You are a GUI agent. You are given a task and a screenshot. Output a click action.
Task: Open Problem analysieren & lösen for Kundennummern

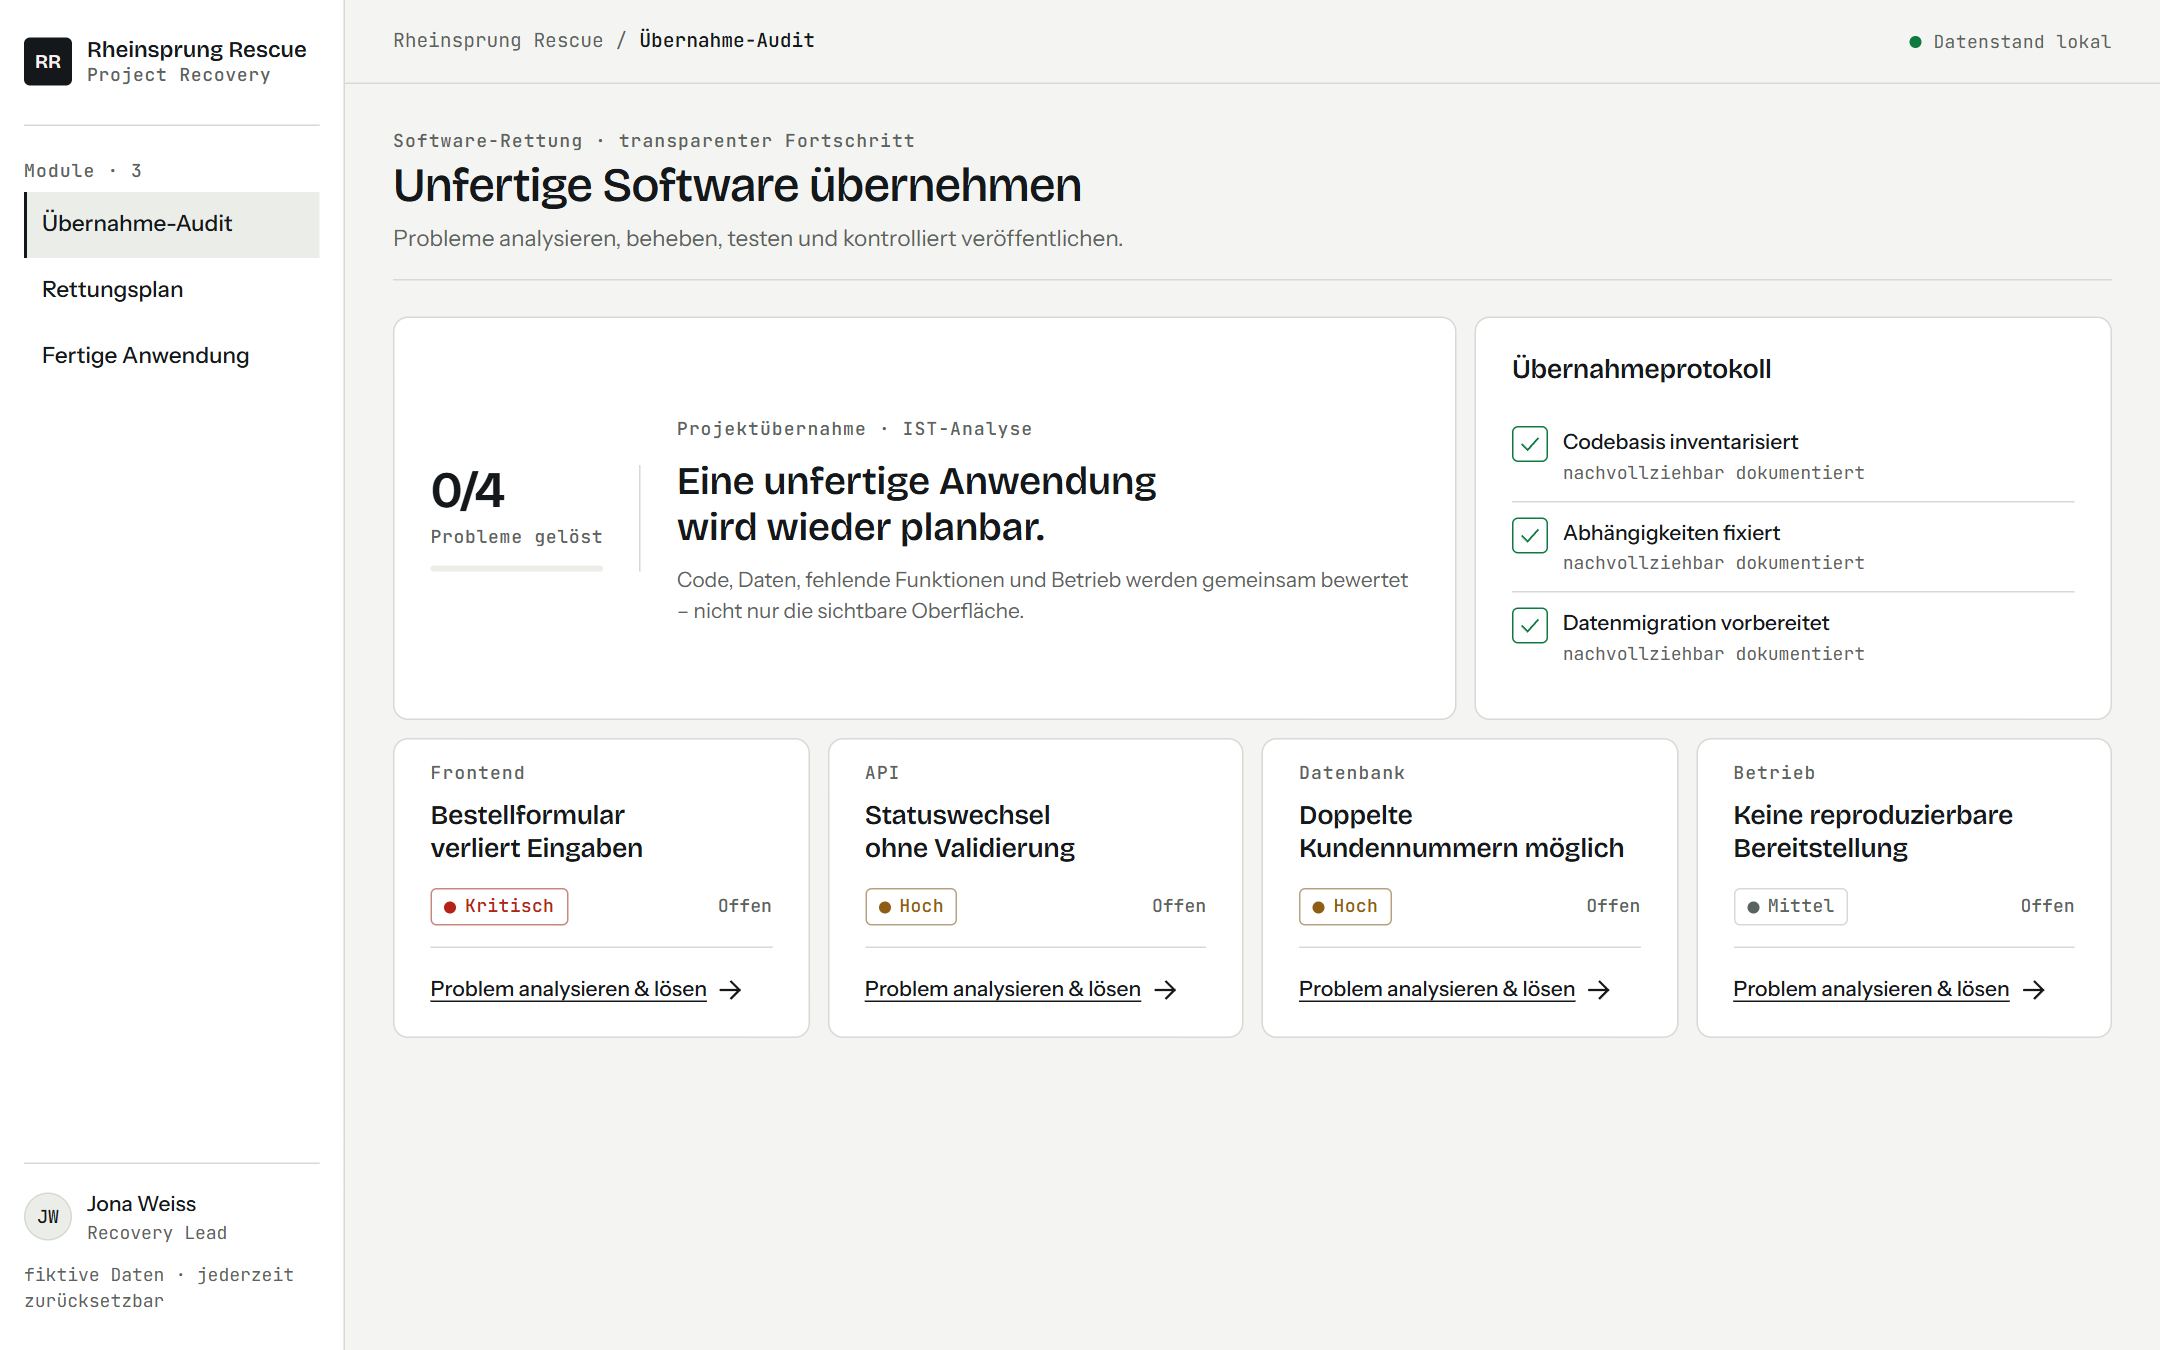tap(1437, 989)
